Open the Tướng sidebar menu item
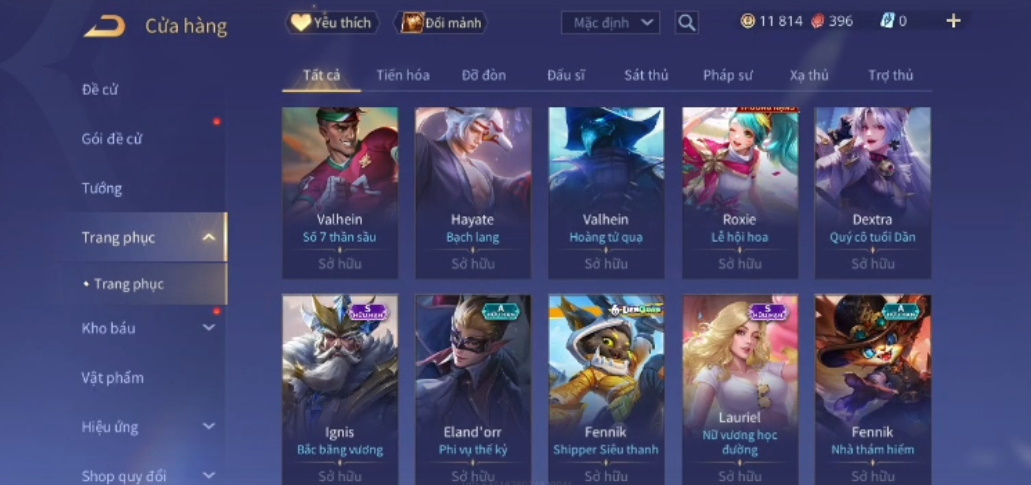The image size is (1031, 485). tap(101, 189)
